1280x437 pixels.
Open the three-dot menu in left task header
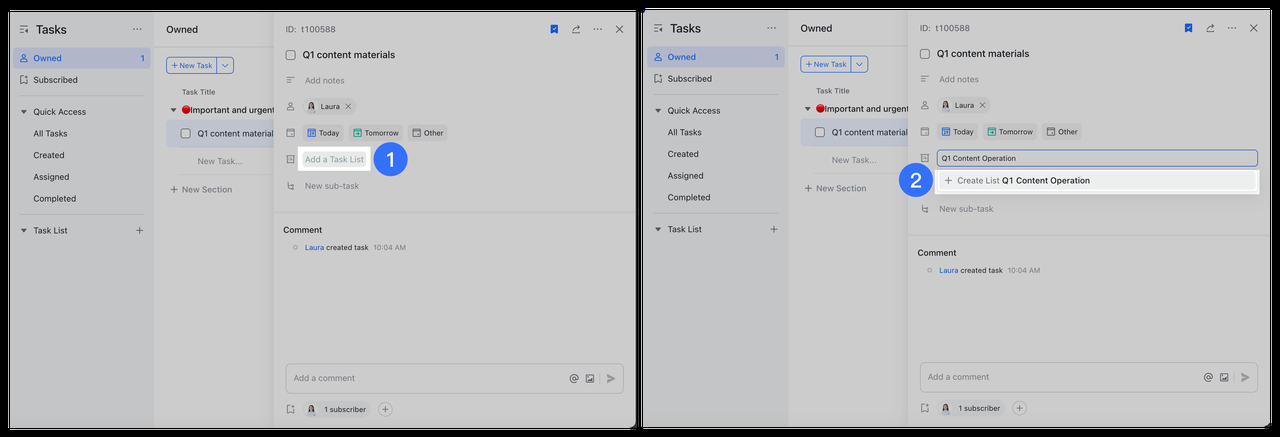597,30
